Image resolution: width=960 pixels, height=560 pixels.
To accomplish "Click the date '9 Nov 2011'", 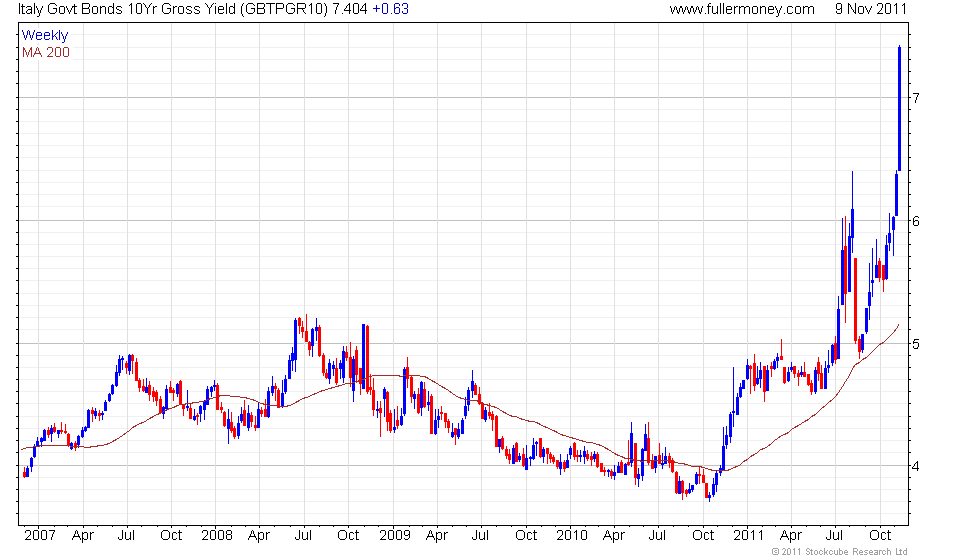I will pyautogui.click(x=871, y=9).
